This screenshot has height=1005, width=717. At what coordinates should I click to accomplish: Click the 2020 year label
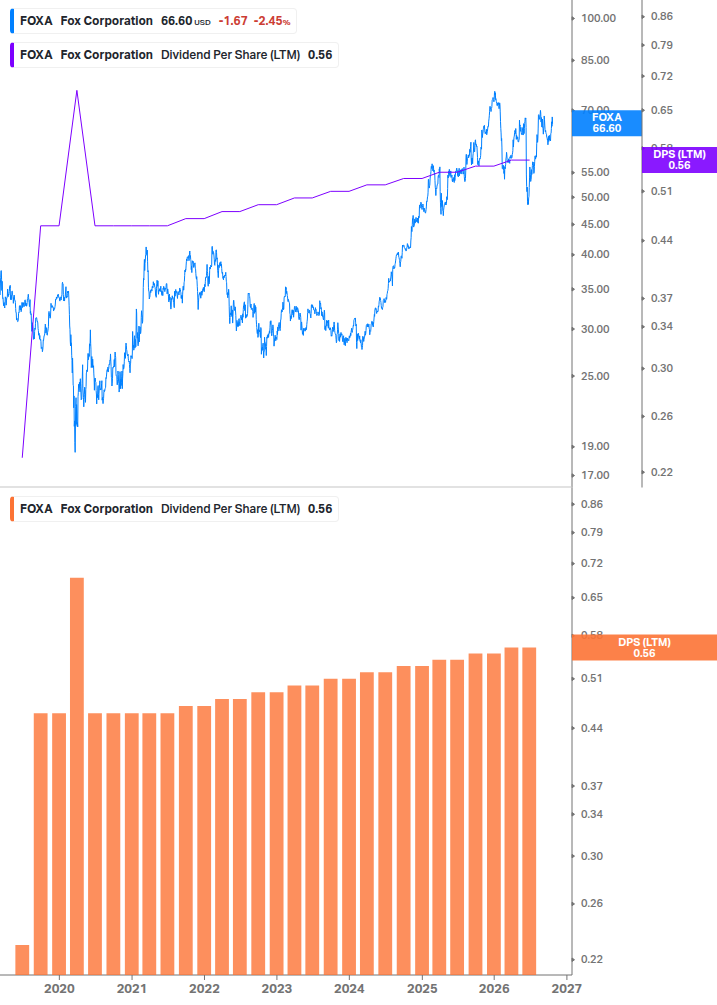(x=59, y=989)
